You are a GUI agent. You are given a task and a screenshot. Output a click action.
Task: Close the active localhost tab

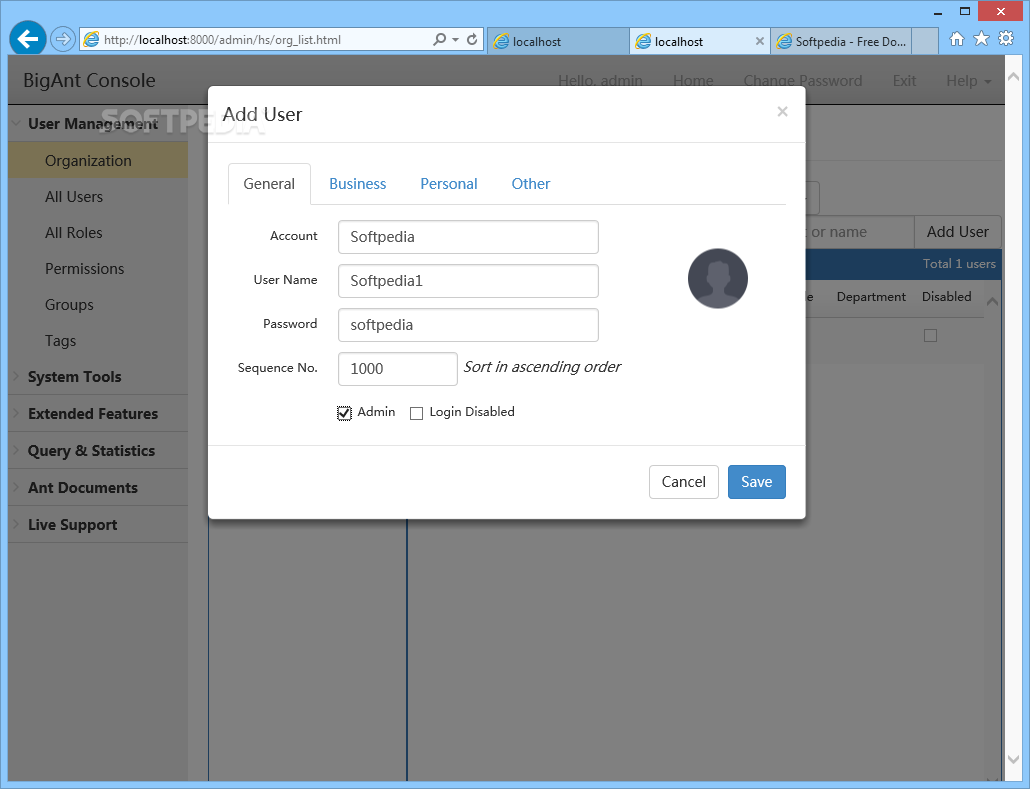click(759, 41)
